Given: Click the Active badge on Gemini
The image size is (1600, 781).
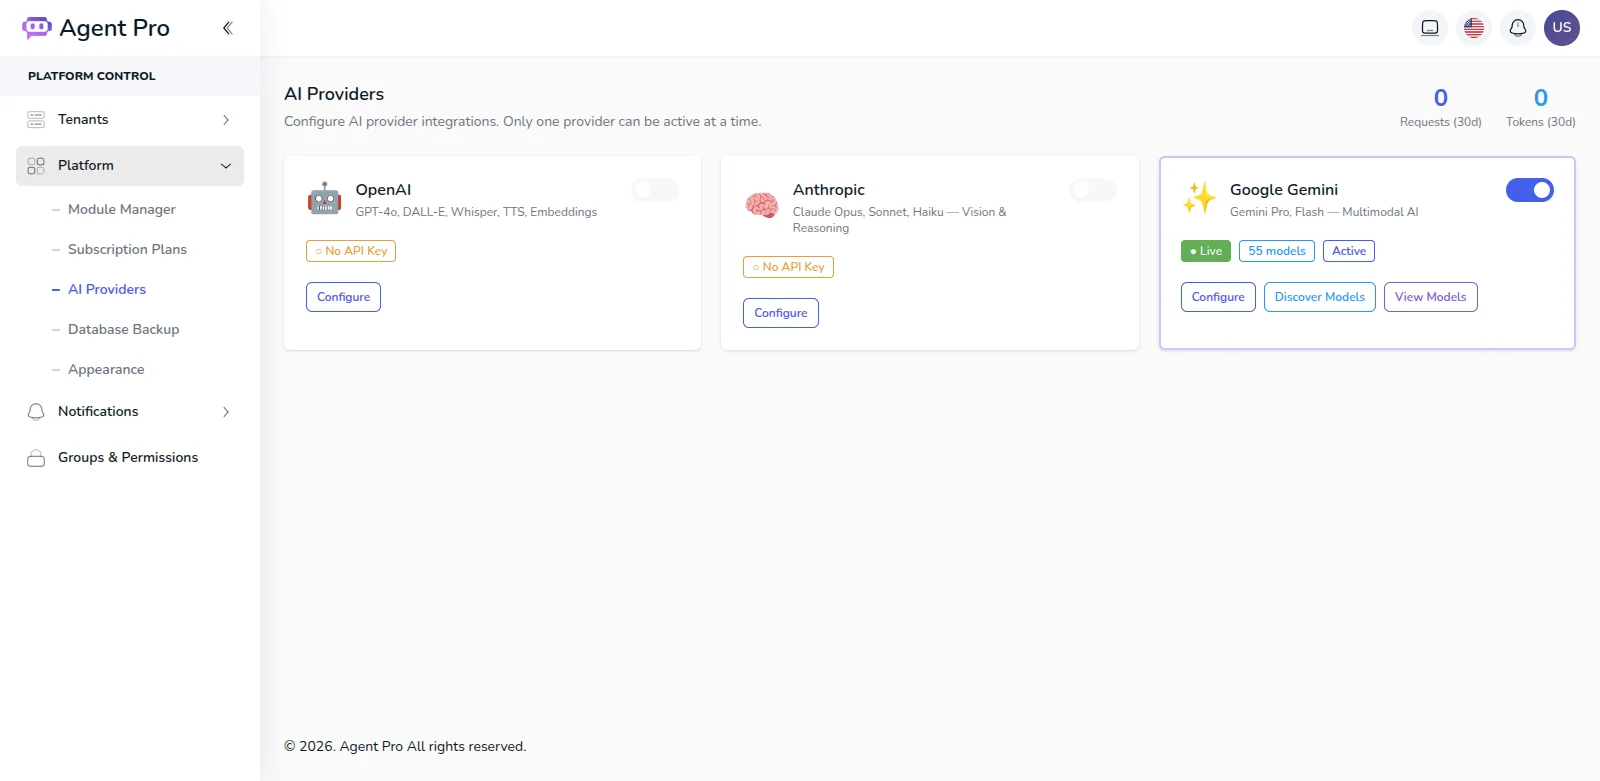Looking at the screenshot, I should 1349,251.
